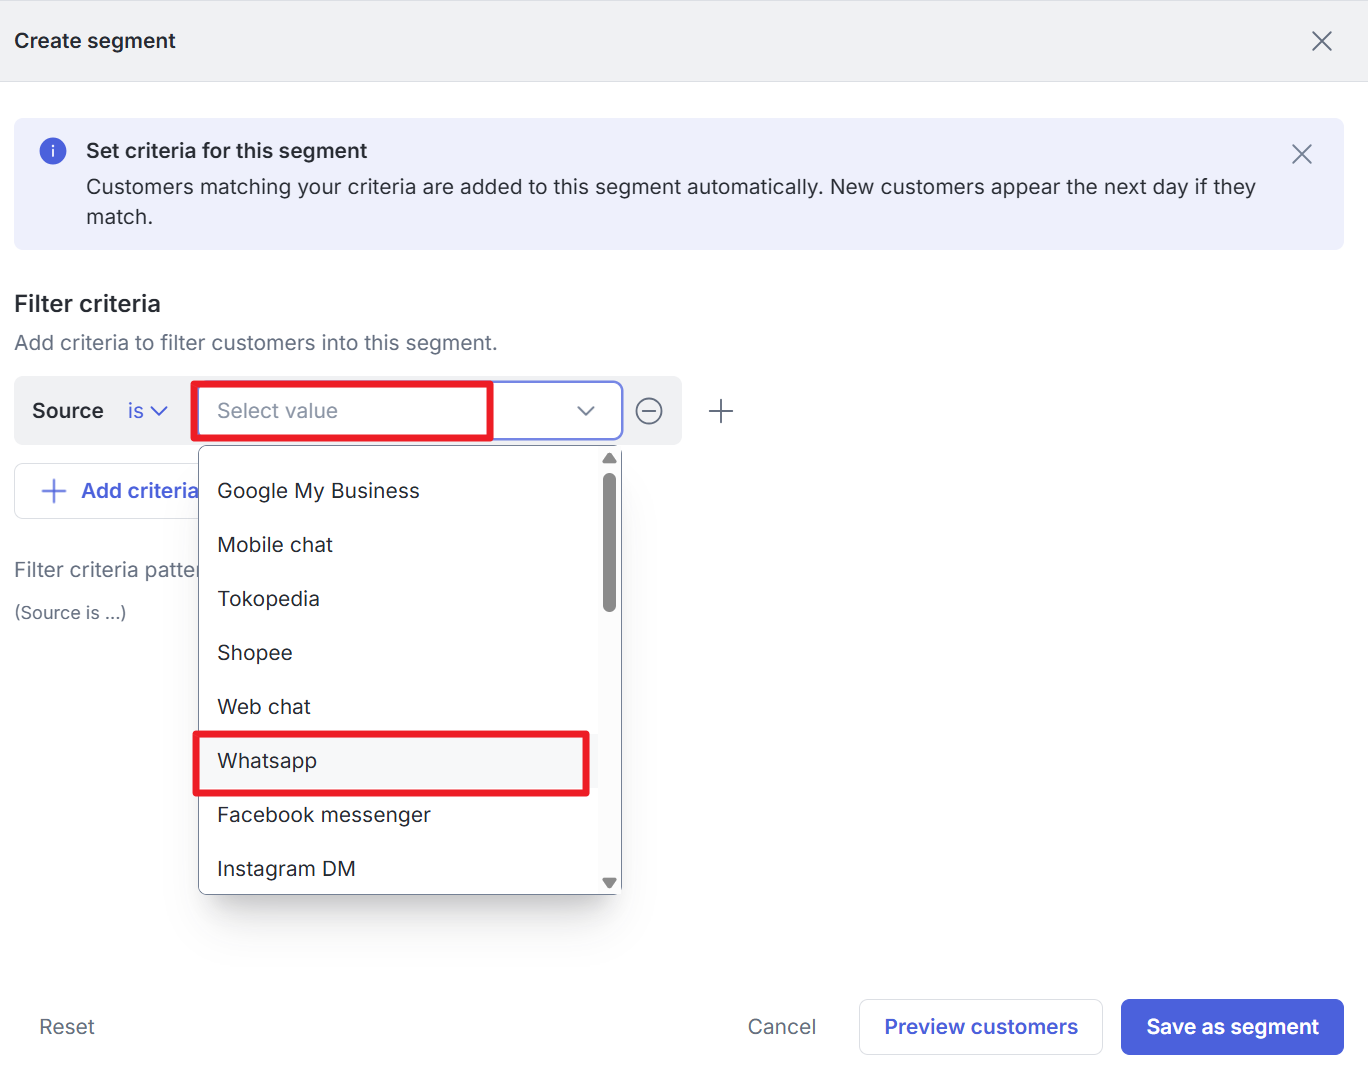Image resolution: width=1368 pixels, height=1079 pixels.
Task: Choose Mobile chat as source
Action: (x=399, y=545)
